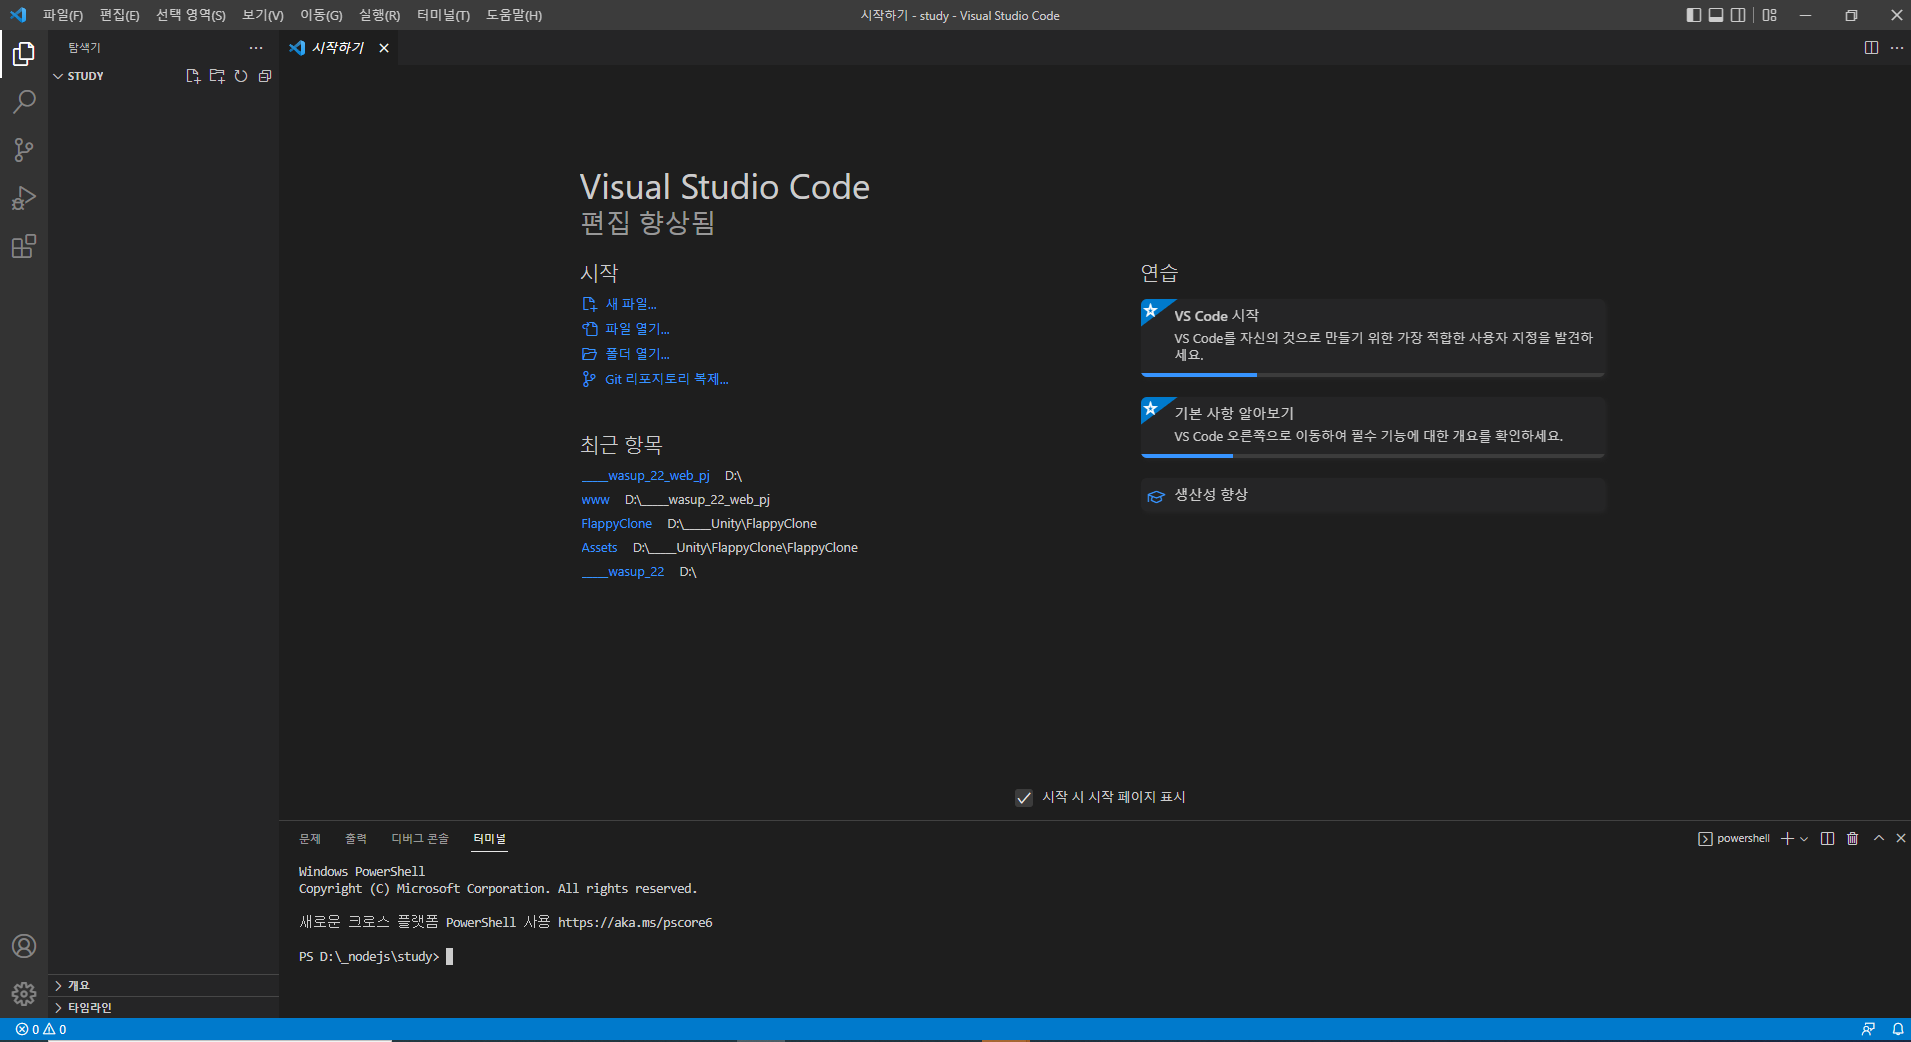The height and width of the screenshot is (1042, 1911).
Task: Open Customize Layout button
Action: click(1770, 15)
